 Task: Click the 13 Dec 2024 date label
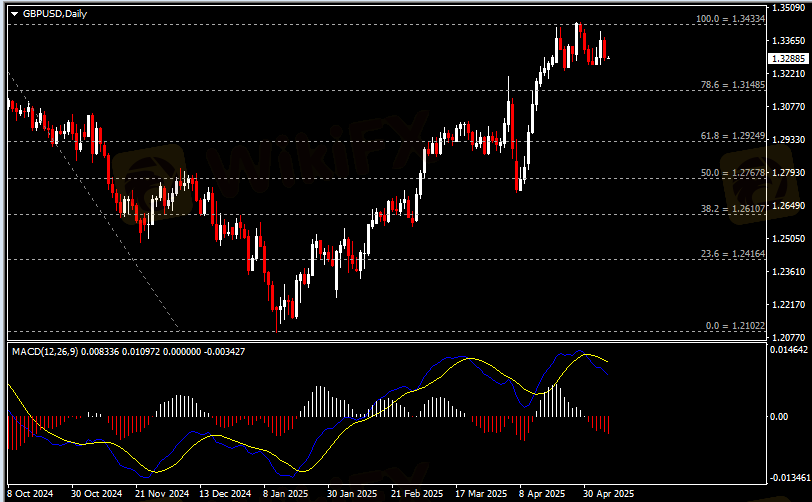(x=225, y=494)
